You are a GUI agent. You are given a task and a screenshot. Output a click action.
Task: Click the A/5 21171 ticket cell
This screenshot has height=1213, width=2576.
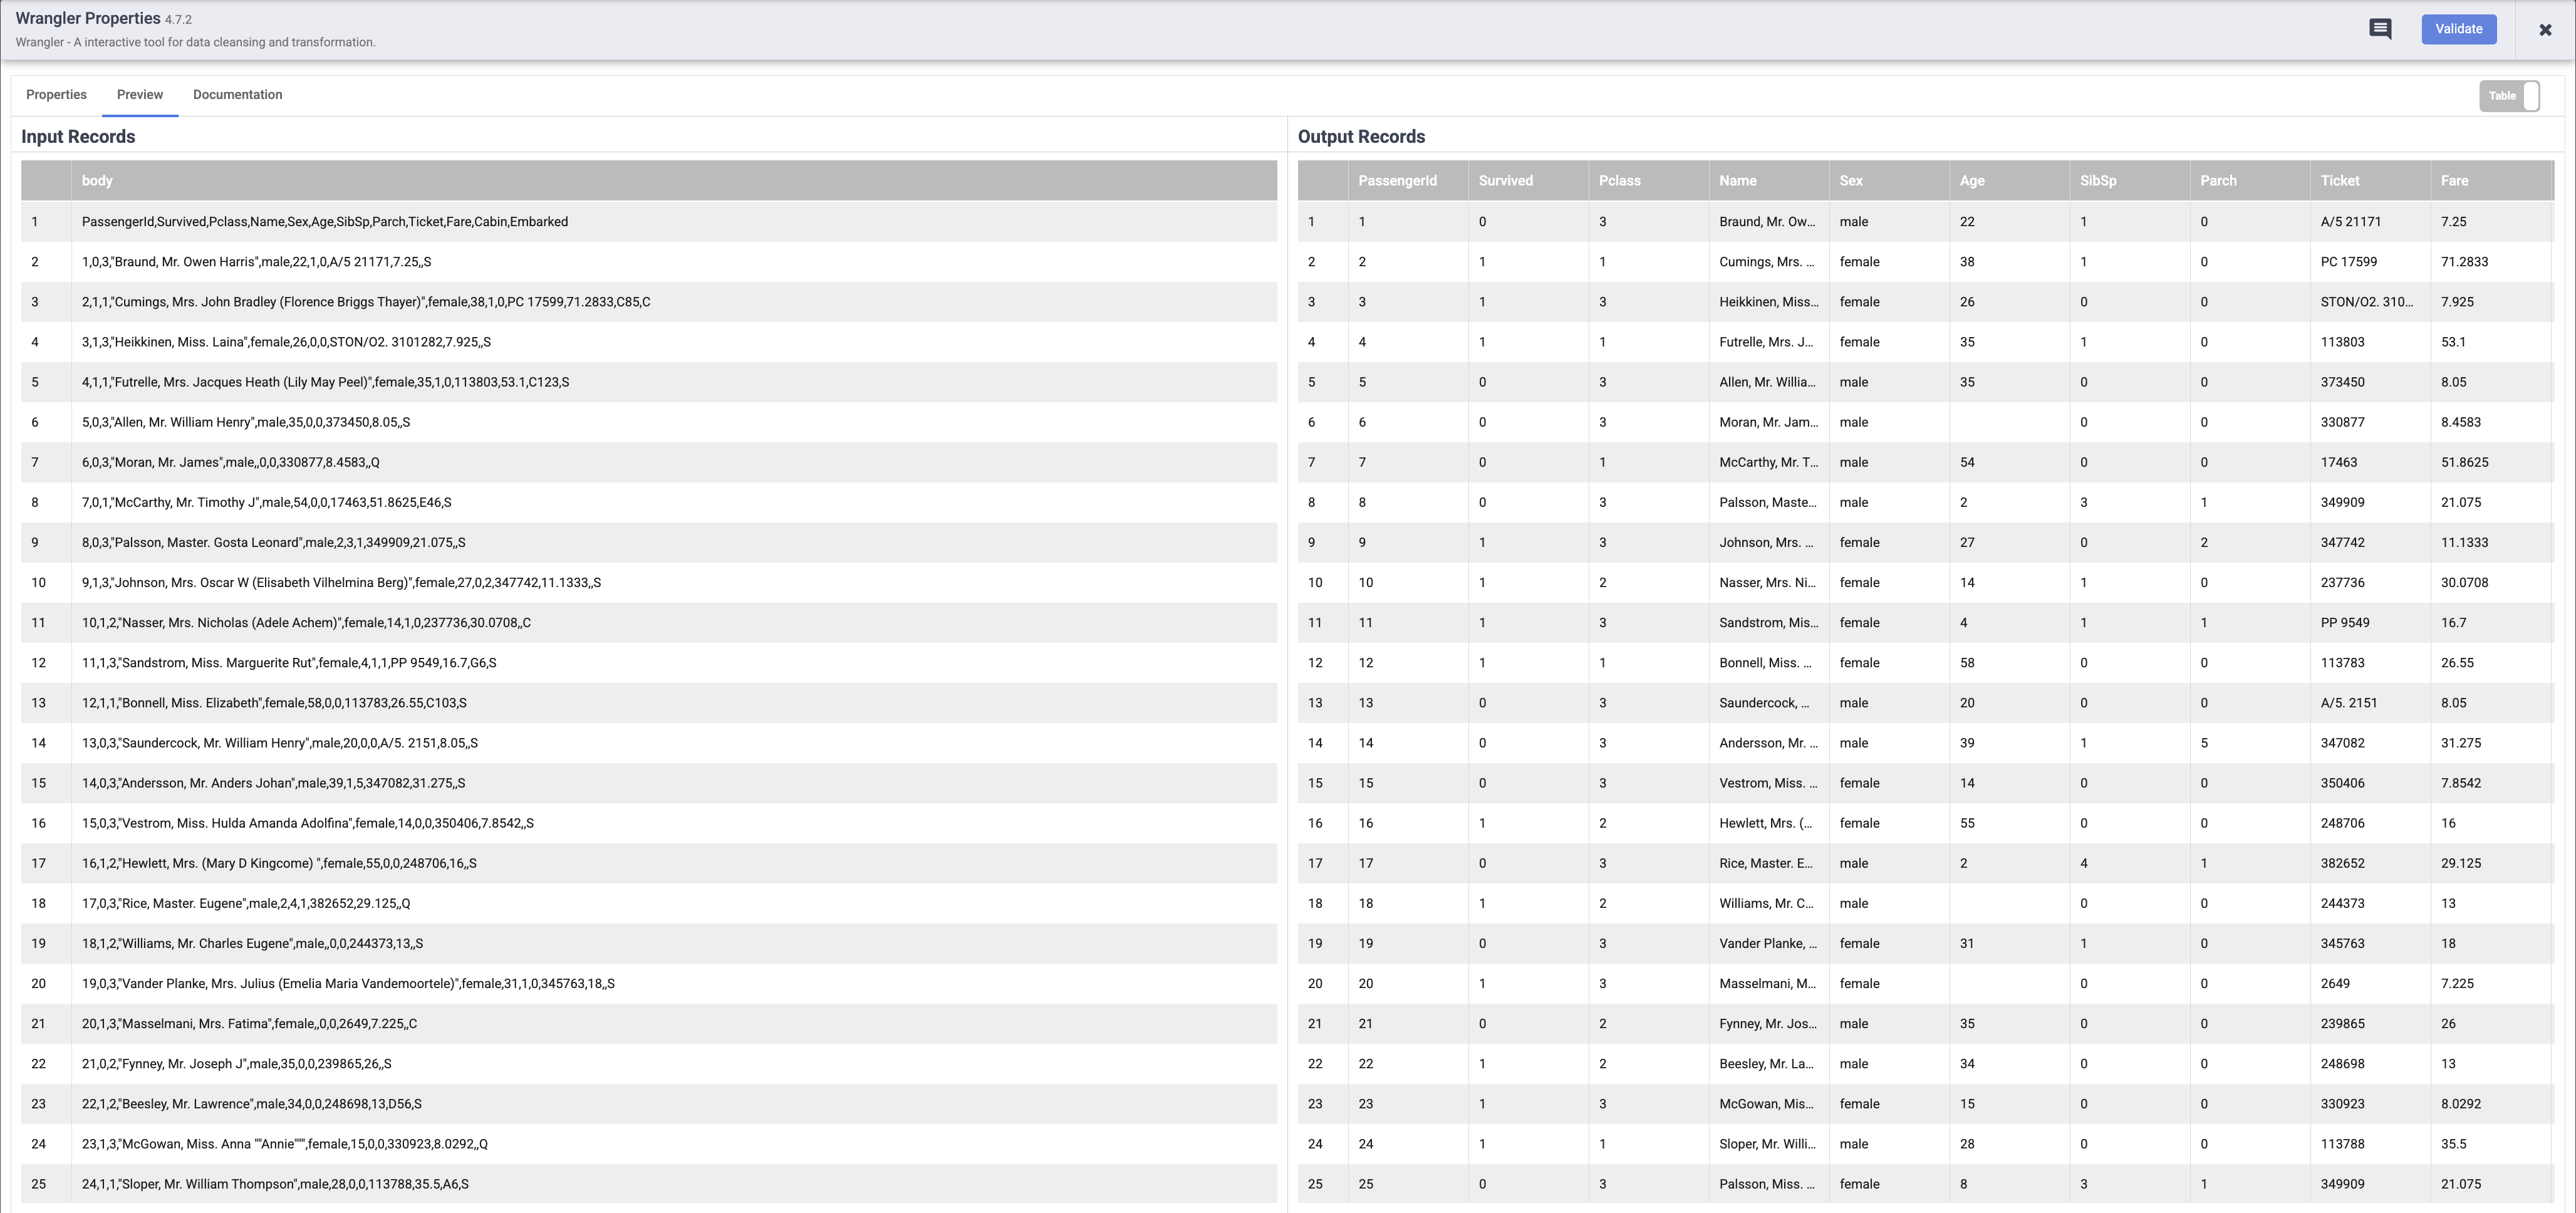(x=2350, y=222)
